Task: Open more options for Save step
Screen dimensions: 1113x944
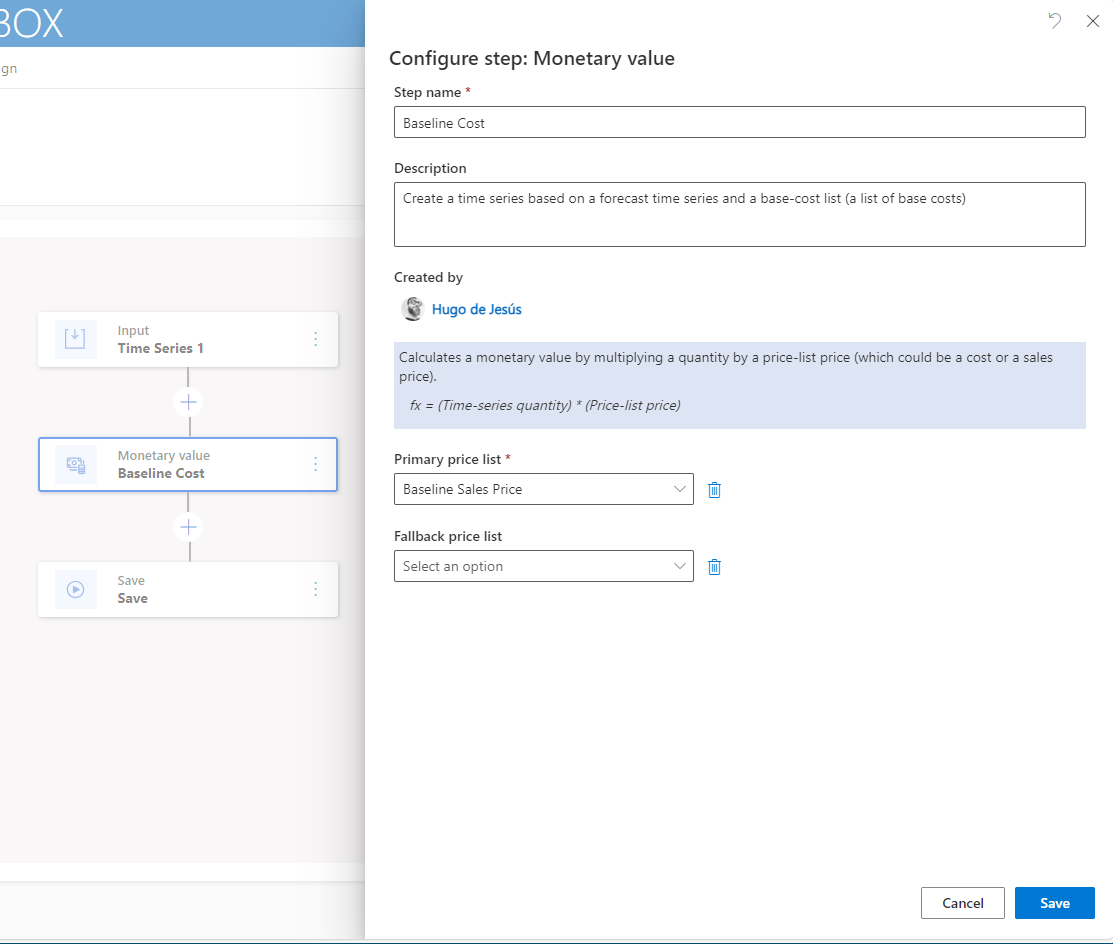Action: (316, 589)
